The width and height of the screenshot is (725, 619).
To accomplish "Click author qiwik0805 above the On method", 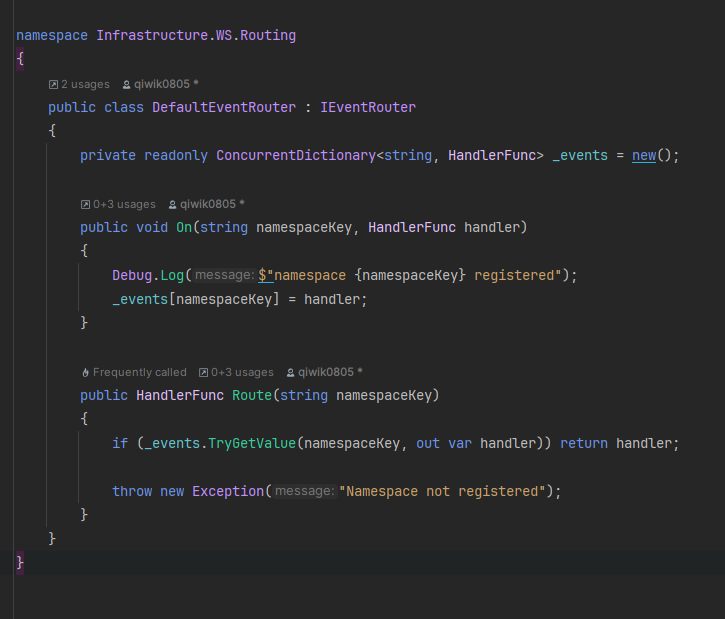I will pyautogui.click(x=208, y=204).
